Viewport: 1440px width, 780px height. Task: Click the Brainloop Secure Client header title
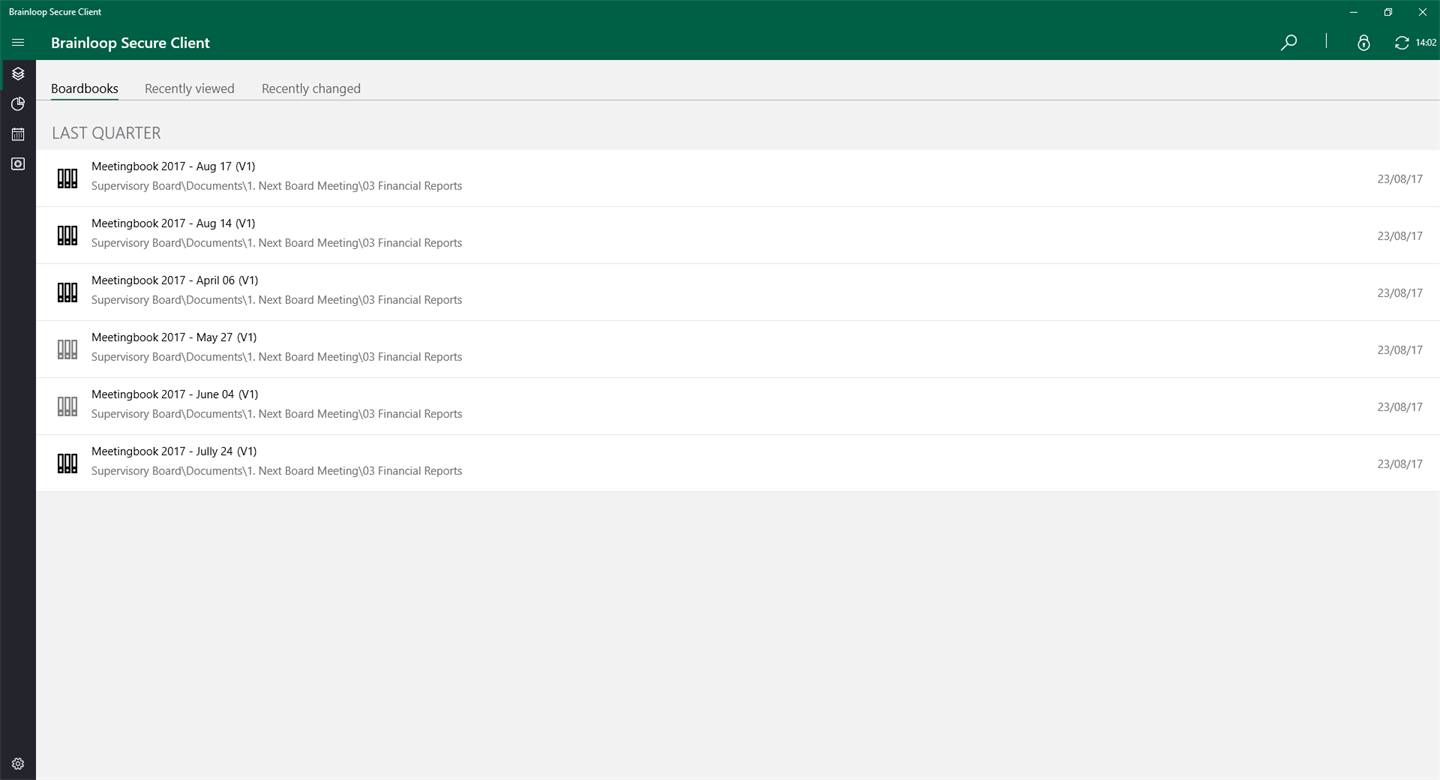(x=131, y=43)
